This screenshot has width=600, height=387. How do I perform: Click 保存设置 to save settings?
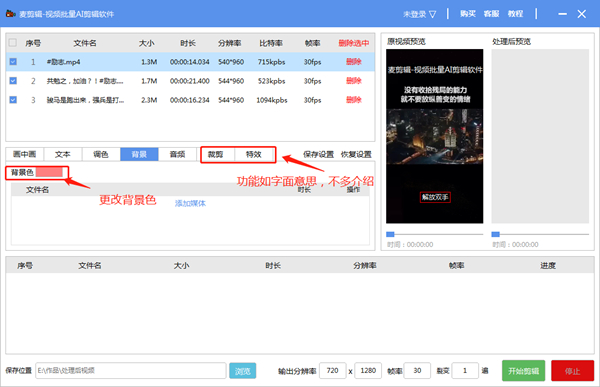[318, 154]
